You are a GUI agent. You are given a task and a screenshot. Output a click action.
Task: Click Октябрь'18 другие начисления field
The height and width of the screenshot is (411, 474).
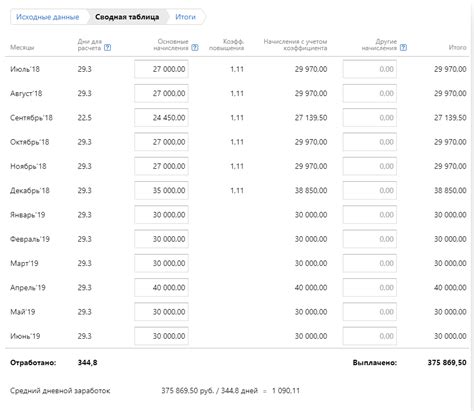(x=370, y=142)
